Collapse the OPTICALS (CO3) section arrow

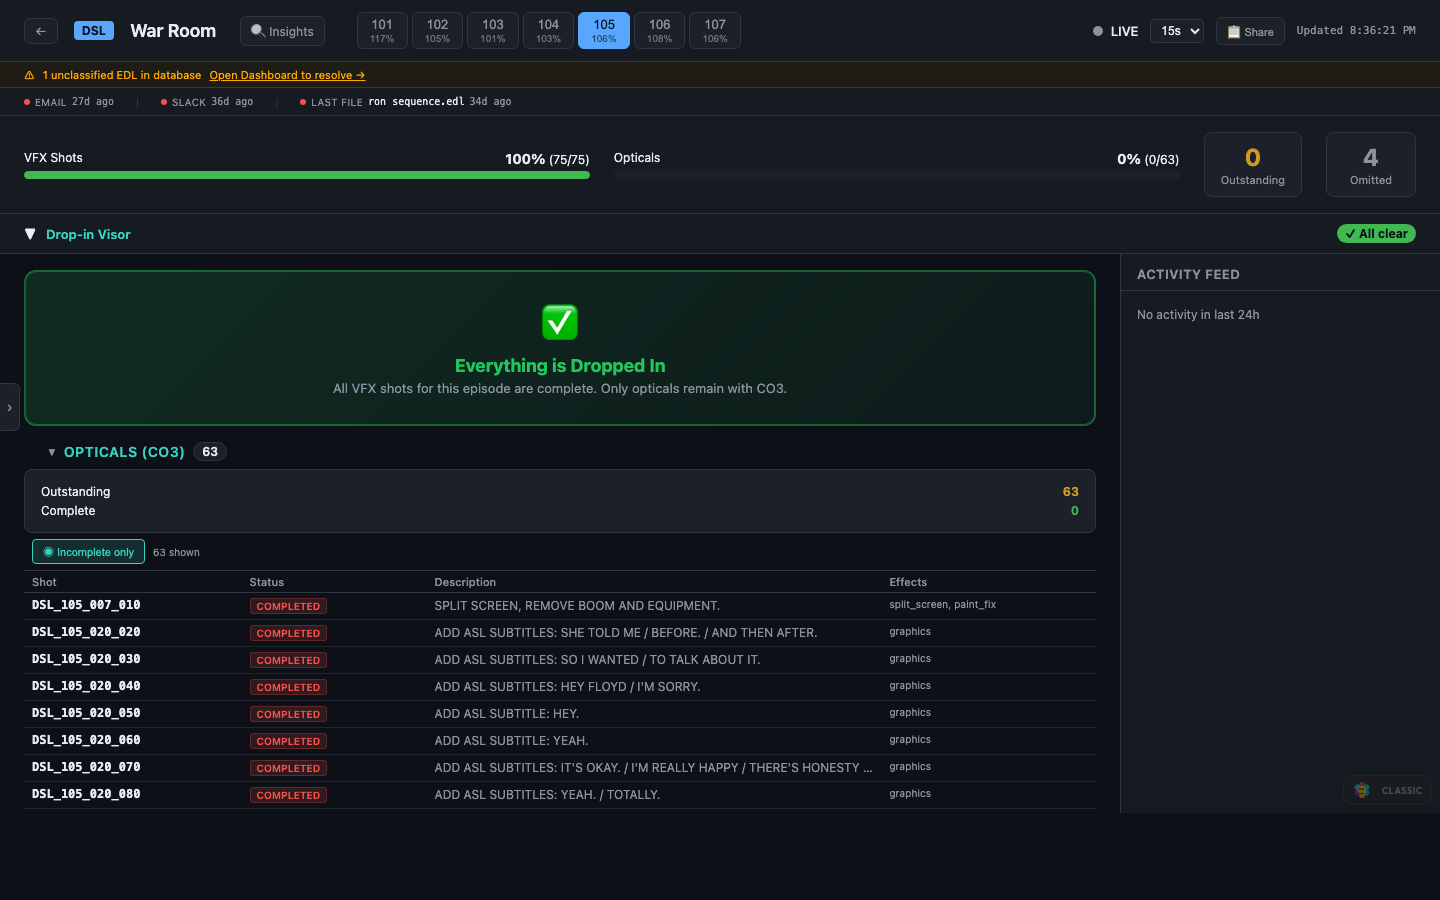pos(52,452)
